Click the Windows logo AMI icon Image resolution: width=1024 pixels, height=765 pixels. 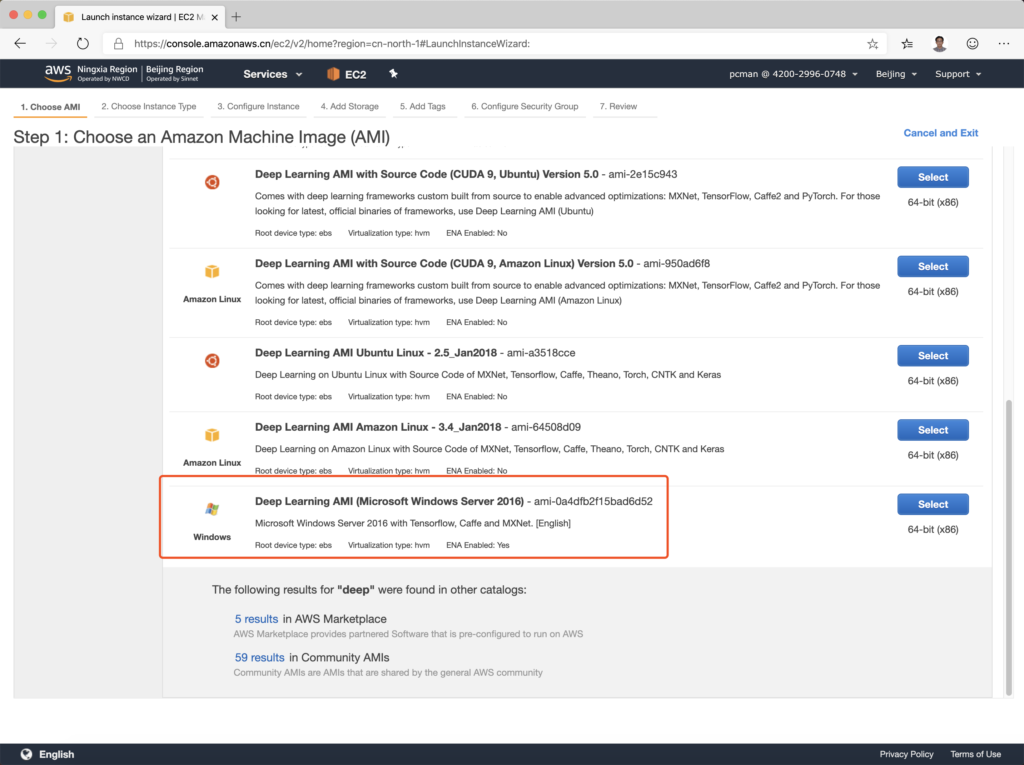(x=212, y=510)
